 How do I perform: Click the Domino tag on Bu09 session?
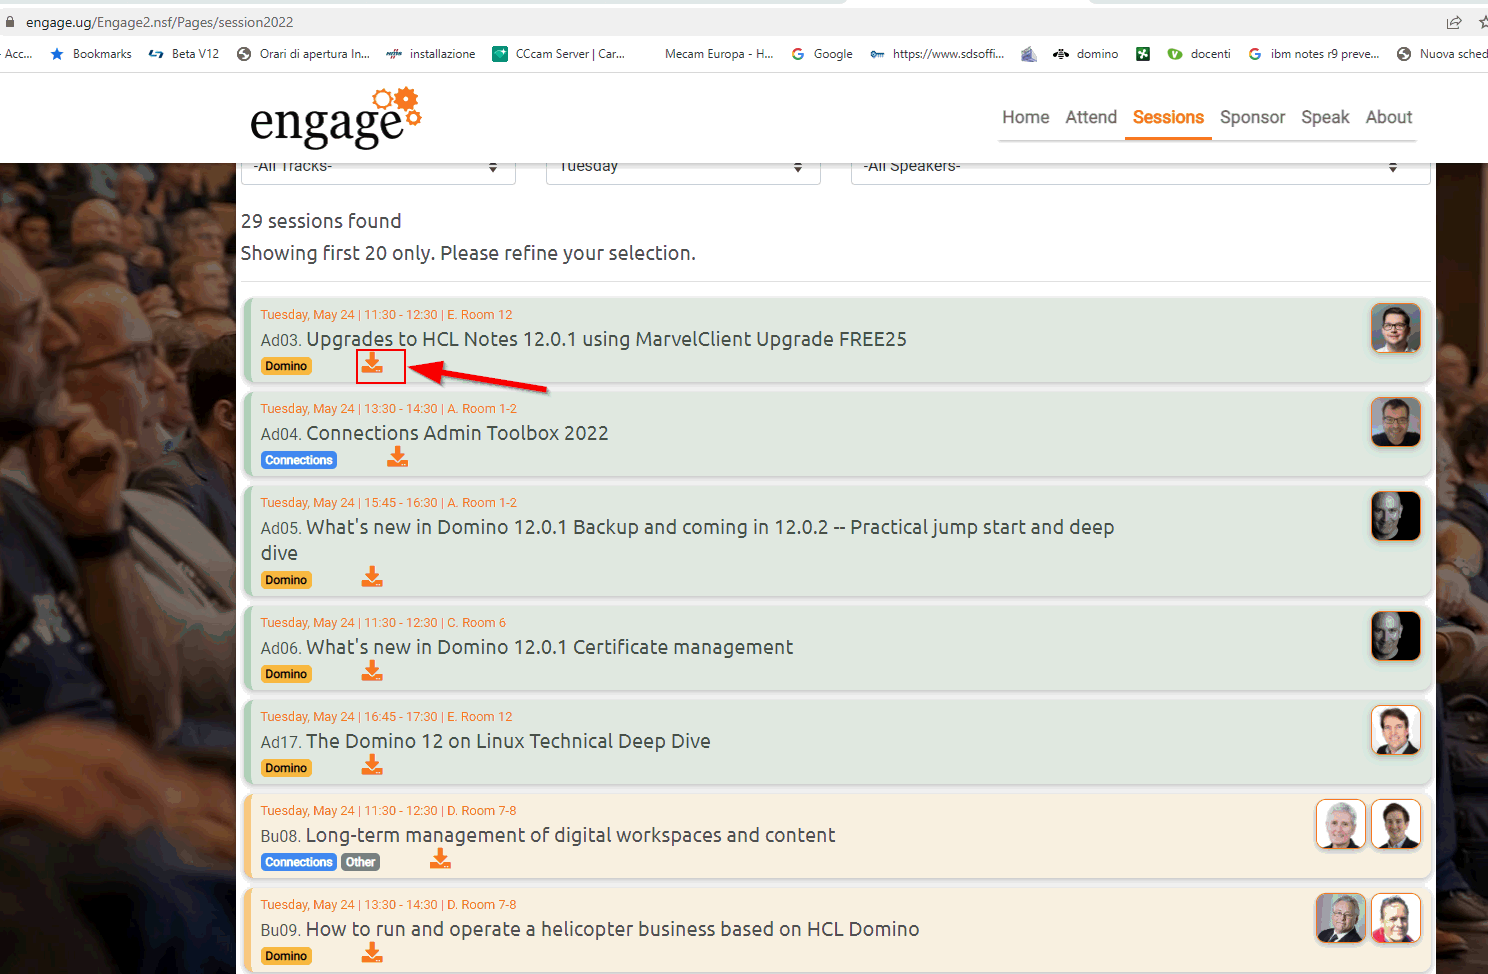pos(286,956)
